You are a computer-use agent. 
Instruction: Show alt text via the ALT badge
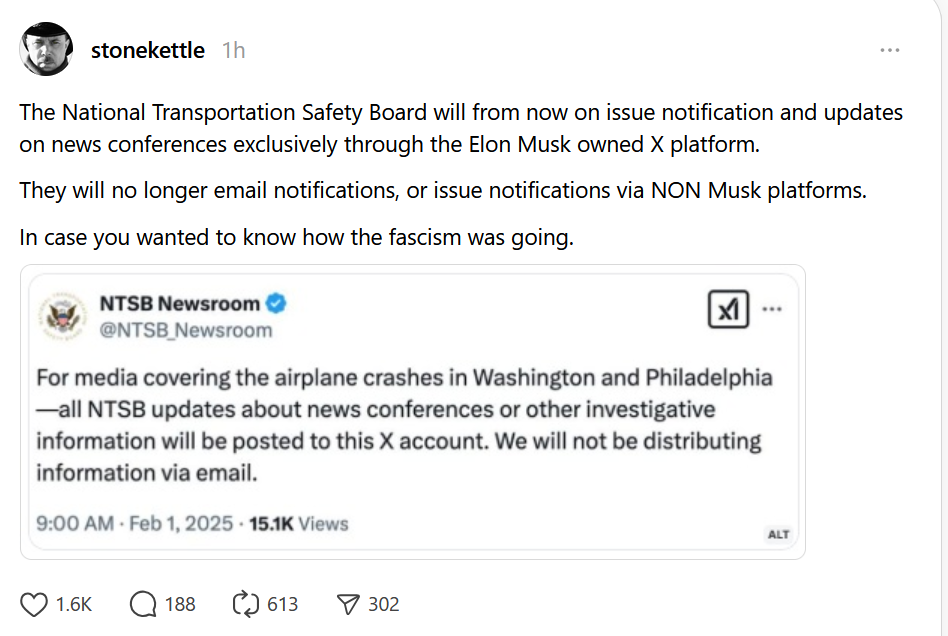(x=778, y=534)
